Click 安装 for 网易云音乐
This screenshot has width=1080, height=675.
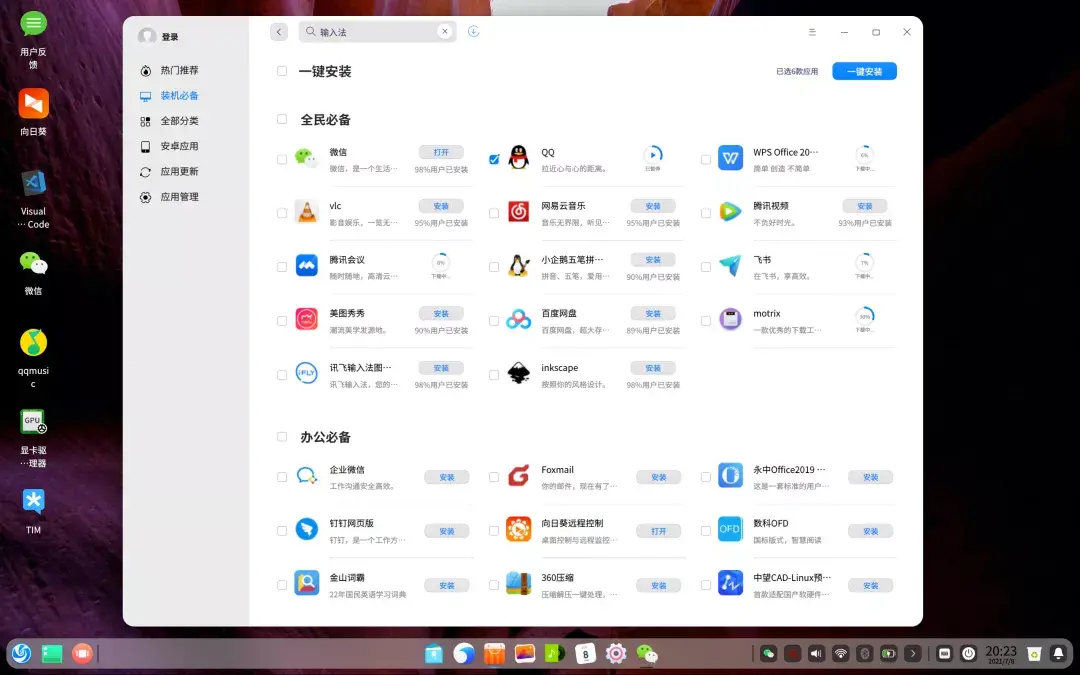click(652, 206)
